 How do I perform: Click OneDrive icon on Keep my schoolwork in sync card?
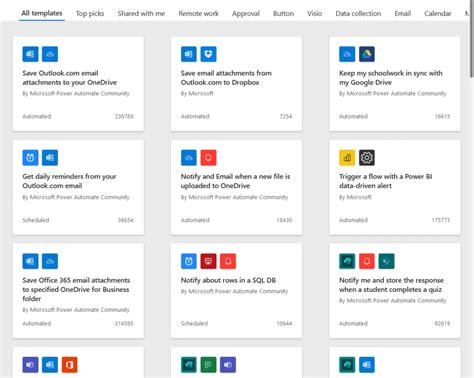347,54
